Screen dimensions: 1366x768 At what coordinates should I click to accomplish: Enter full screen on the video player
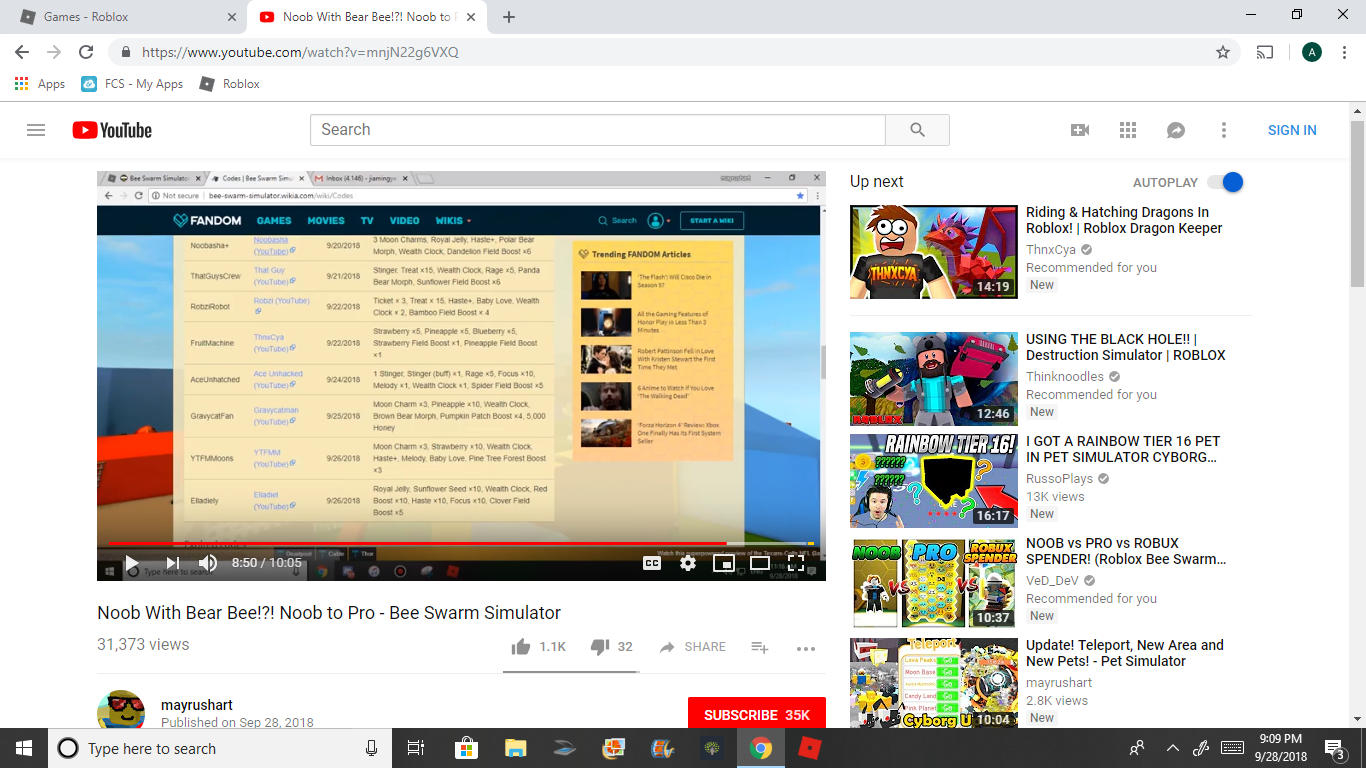[x=796, y=563]
